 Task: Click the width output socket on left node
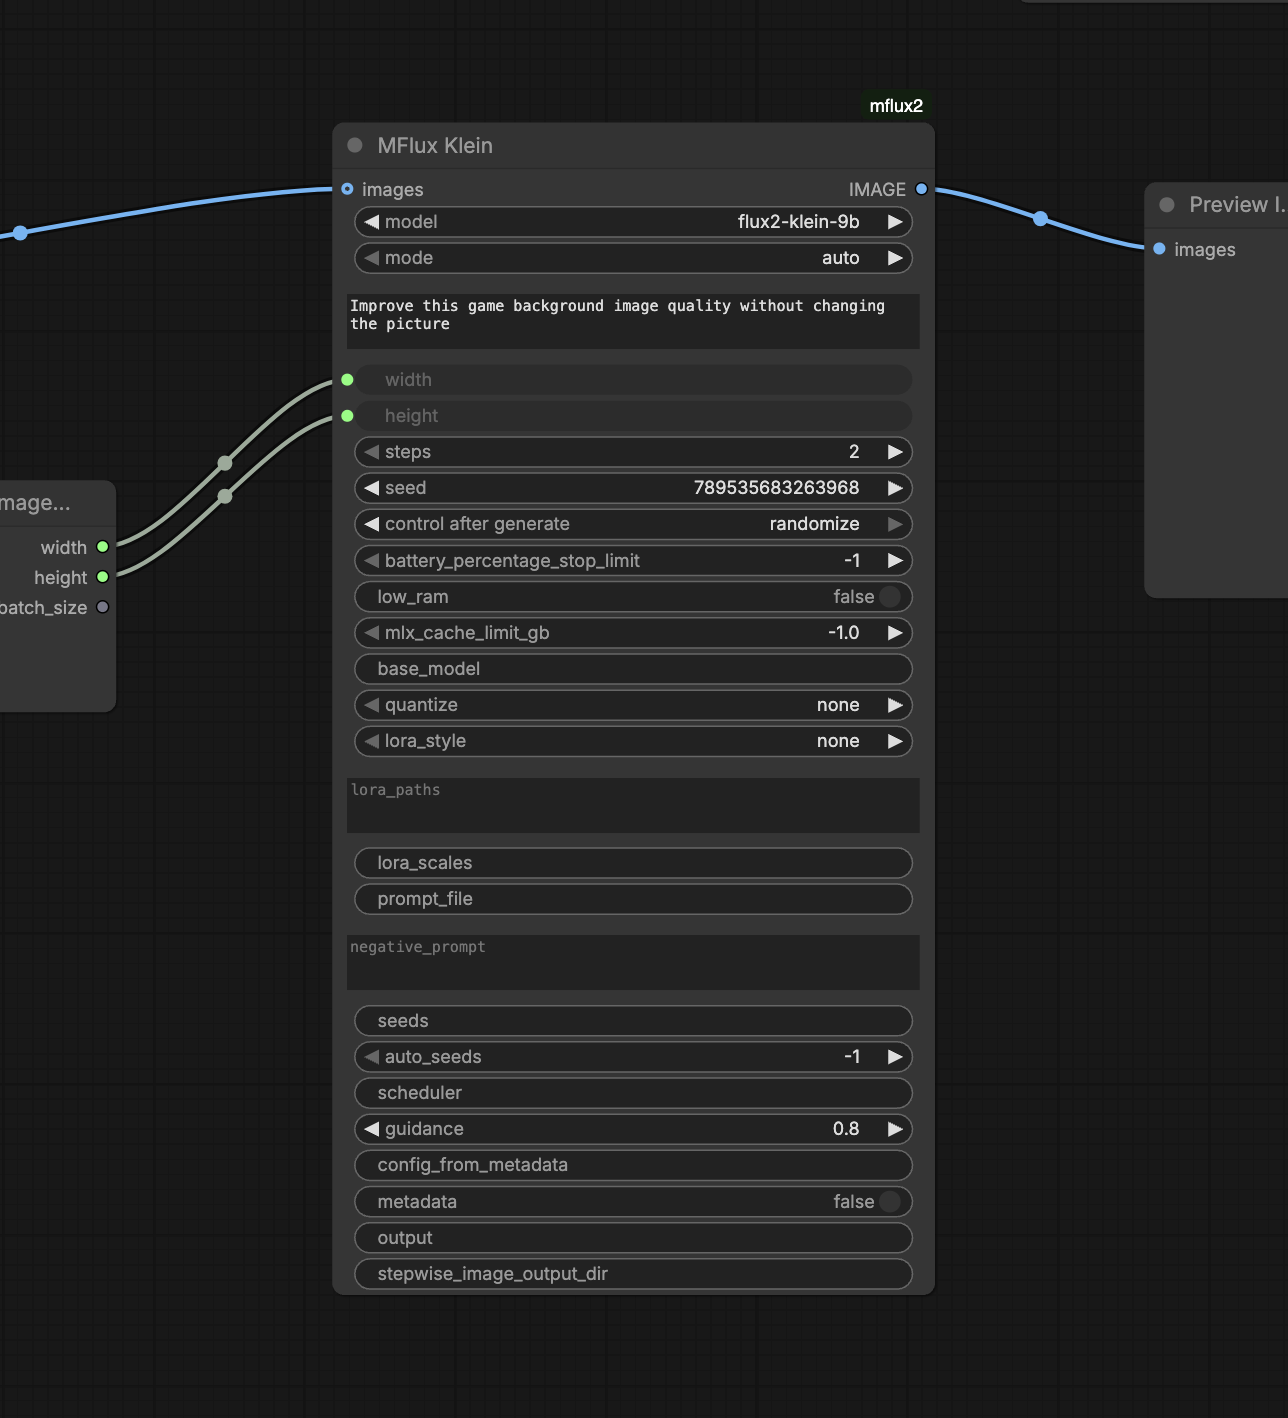point(102,547)
